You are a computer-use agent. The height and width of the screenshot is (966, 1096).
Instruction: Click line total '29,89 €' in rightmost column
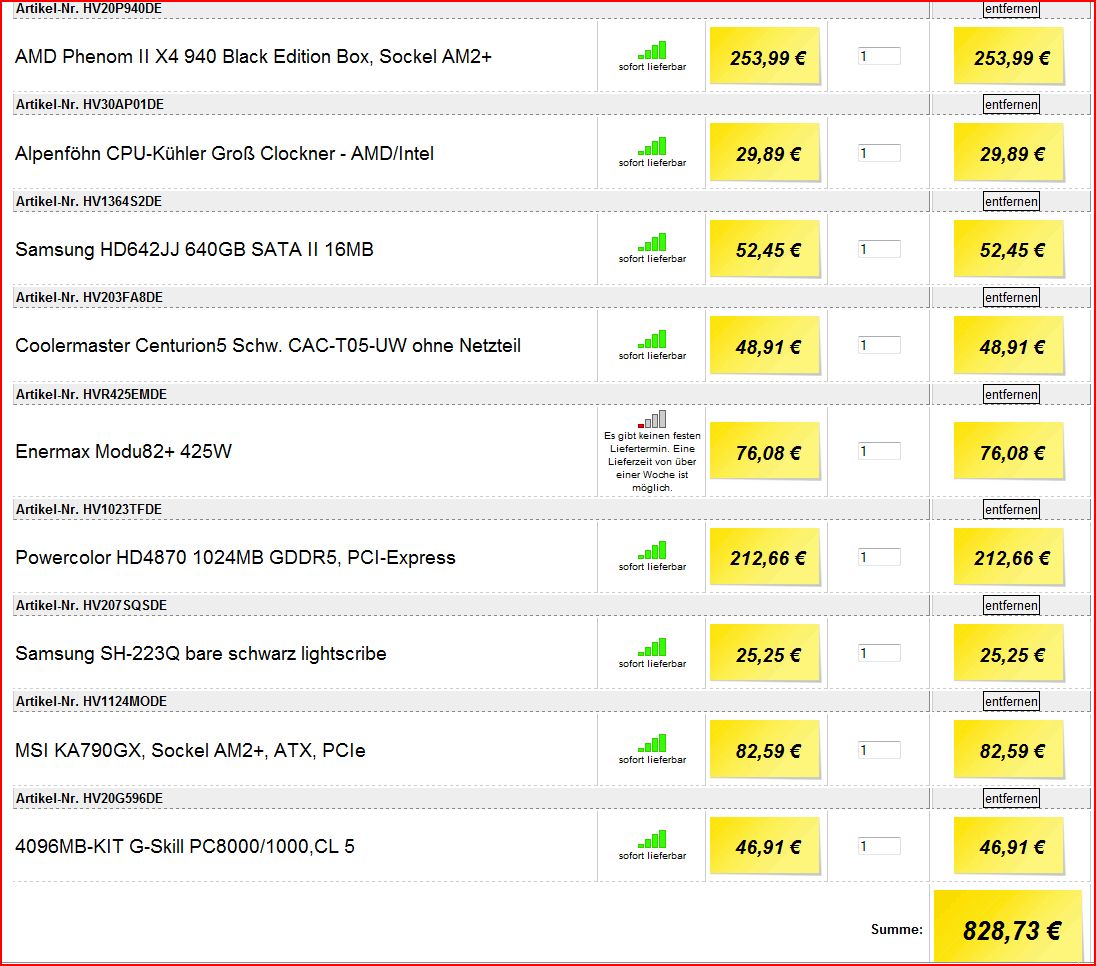tap(1011, 154)
